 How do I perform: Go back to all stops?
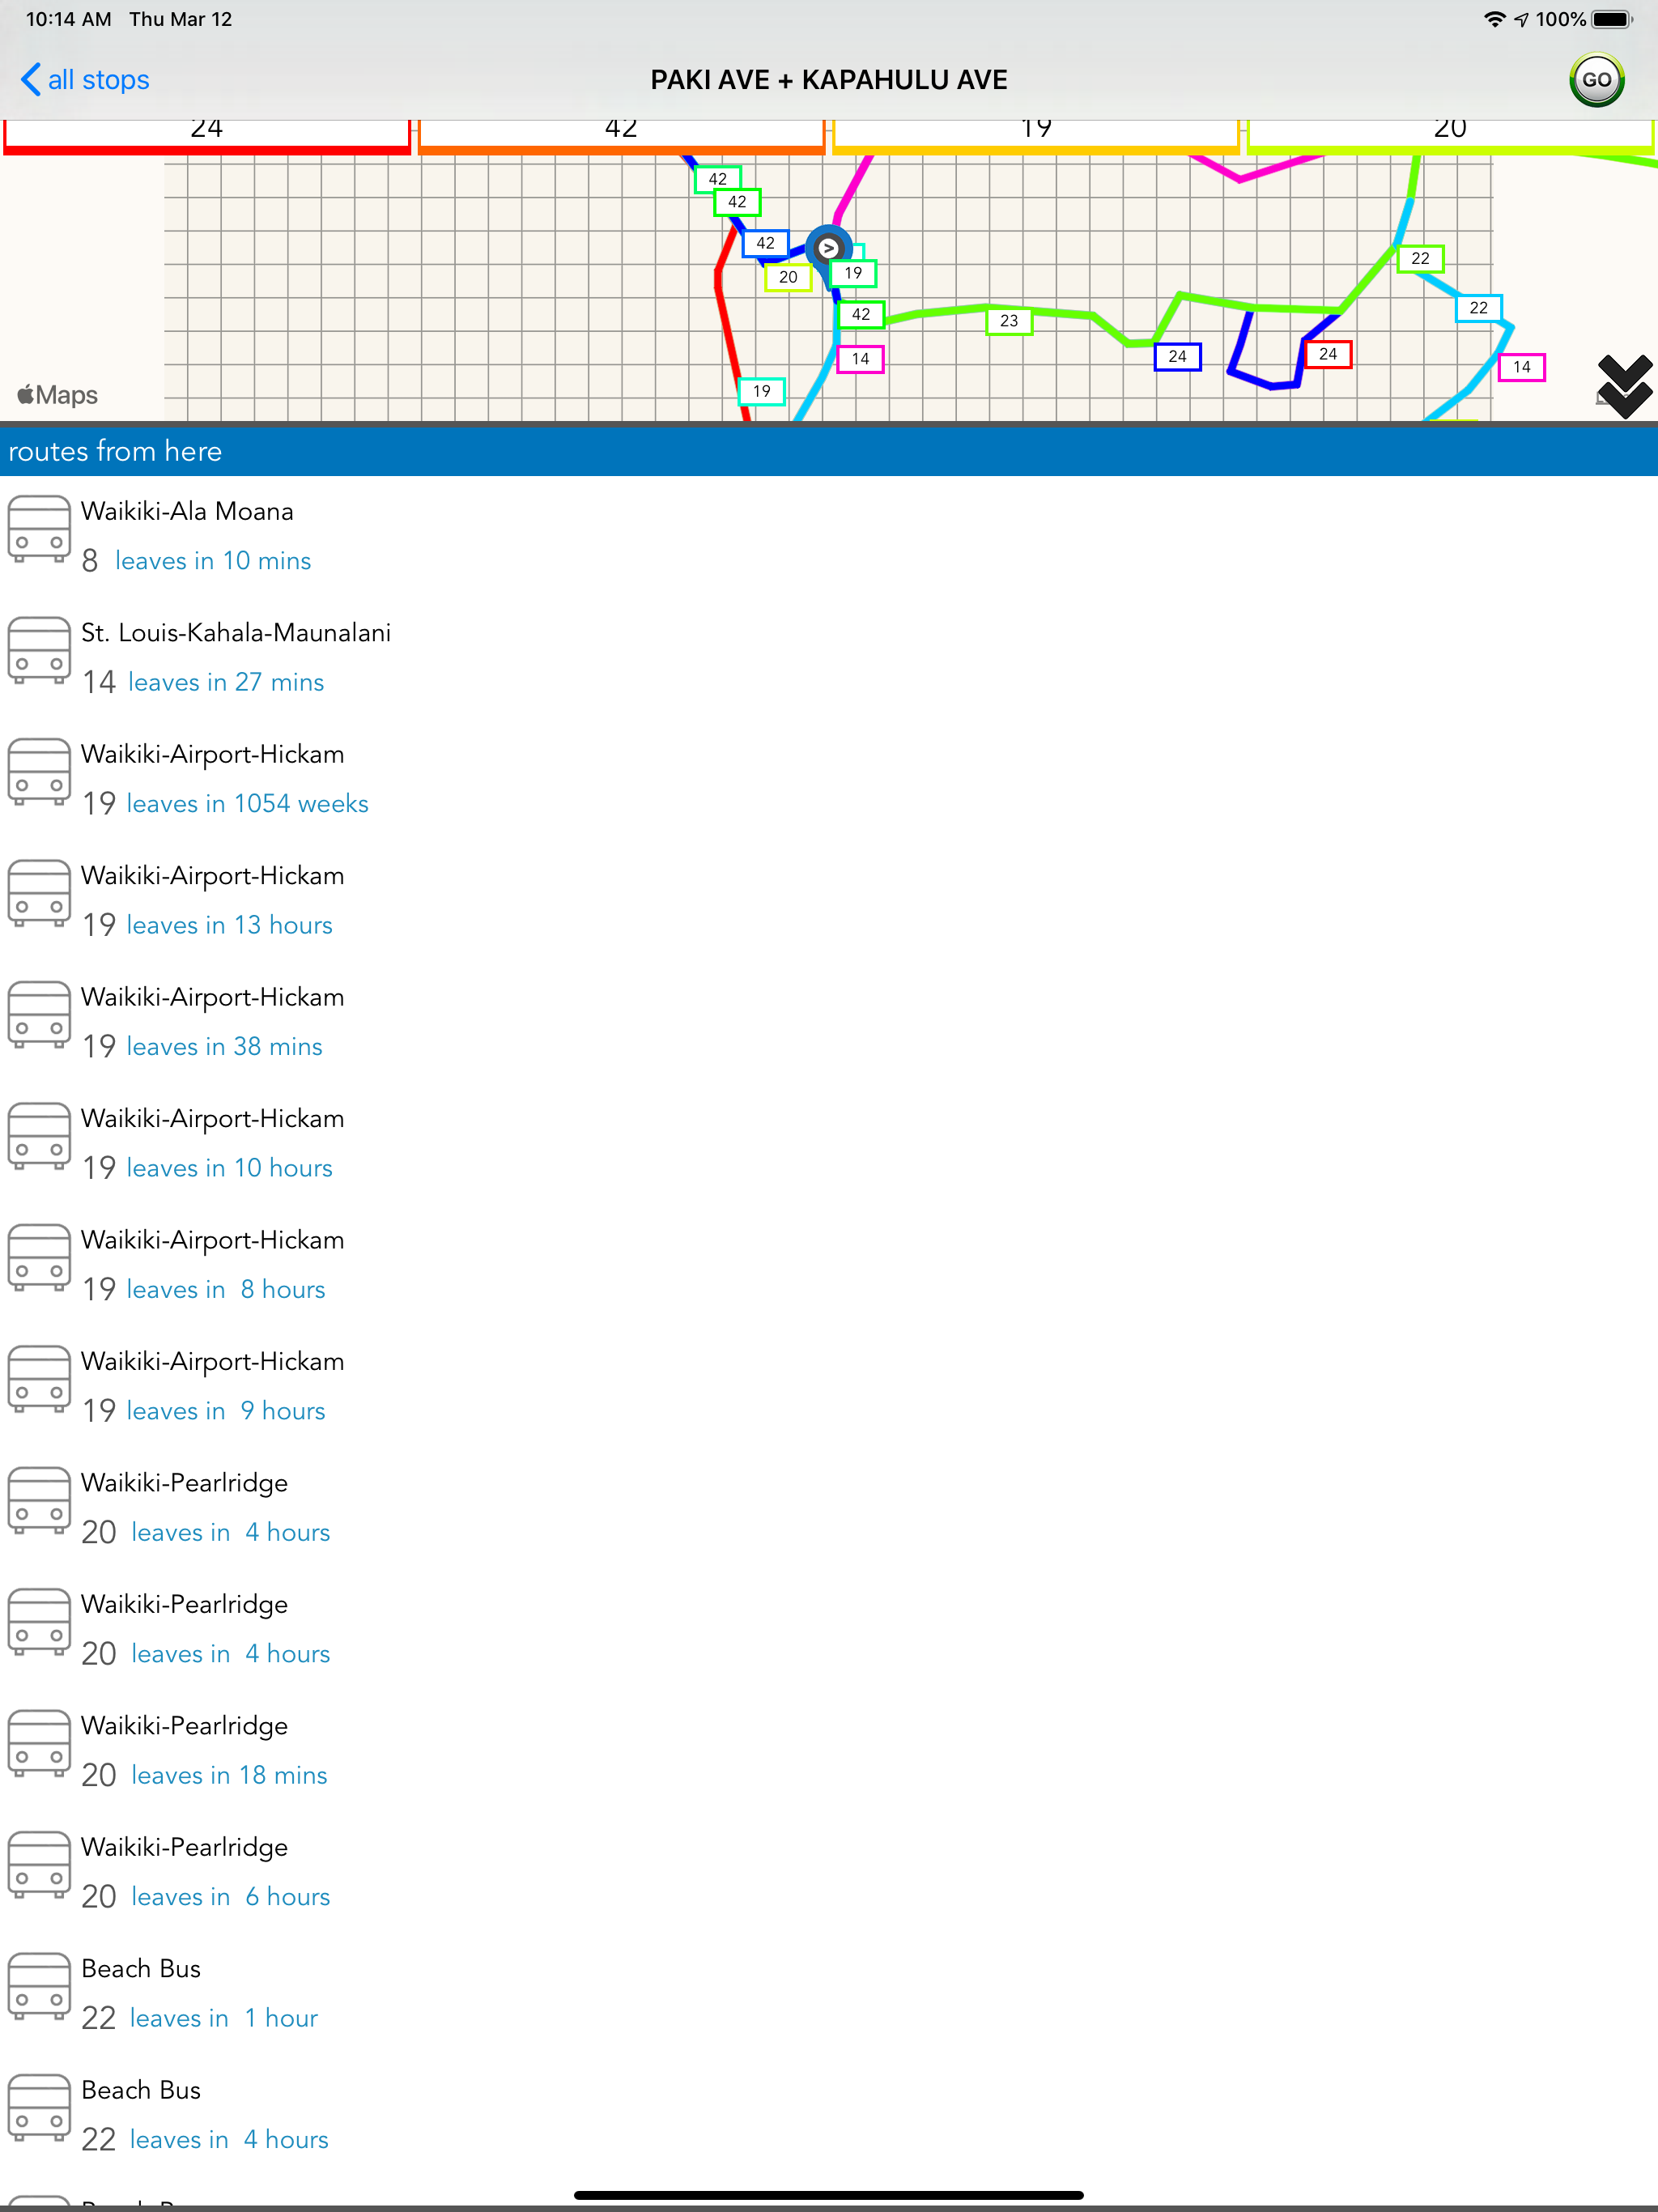pyautogui.click(x=85, y=80)
